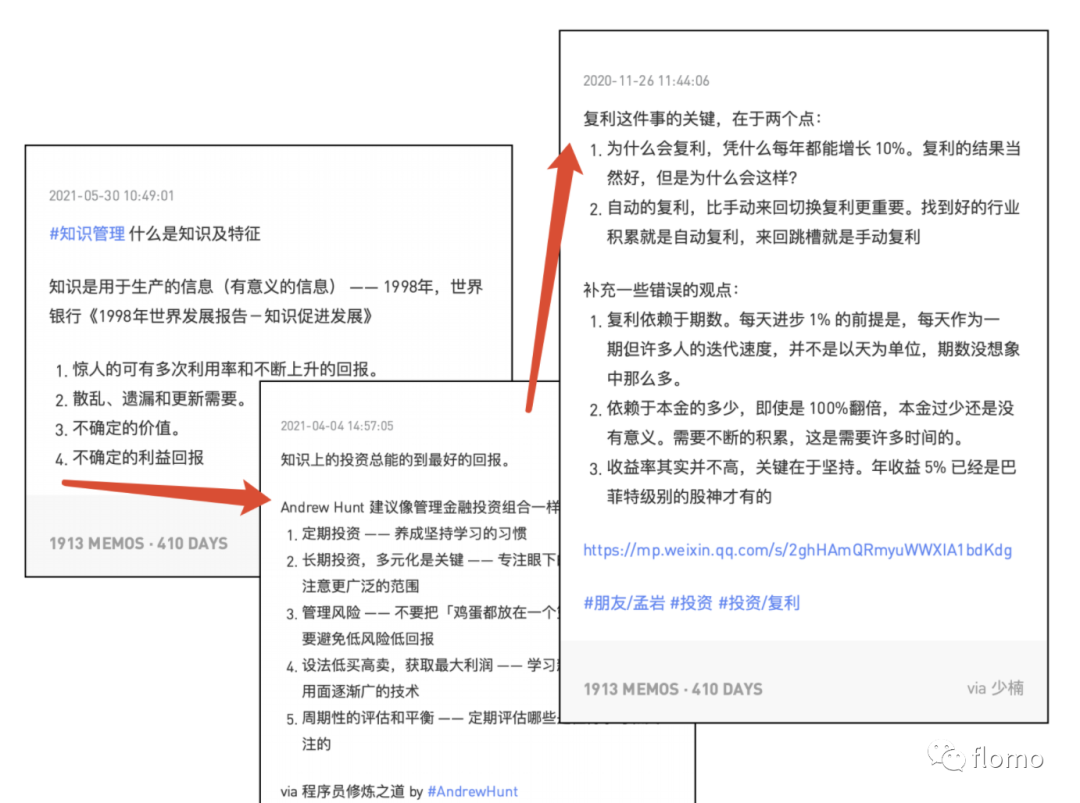Click the timestamp 2021-04-04 14:57:05
Screen dimensions: 1080x803
click(337, 426)
